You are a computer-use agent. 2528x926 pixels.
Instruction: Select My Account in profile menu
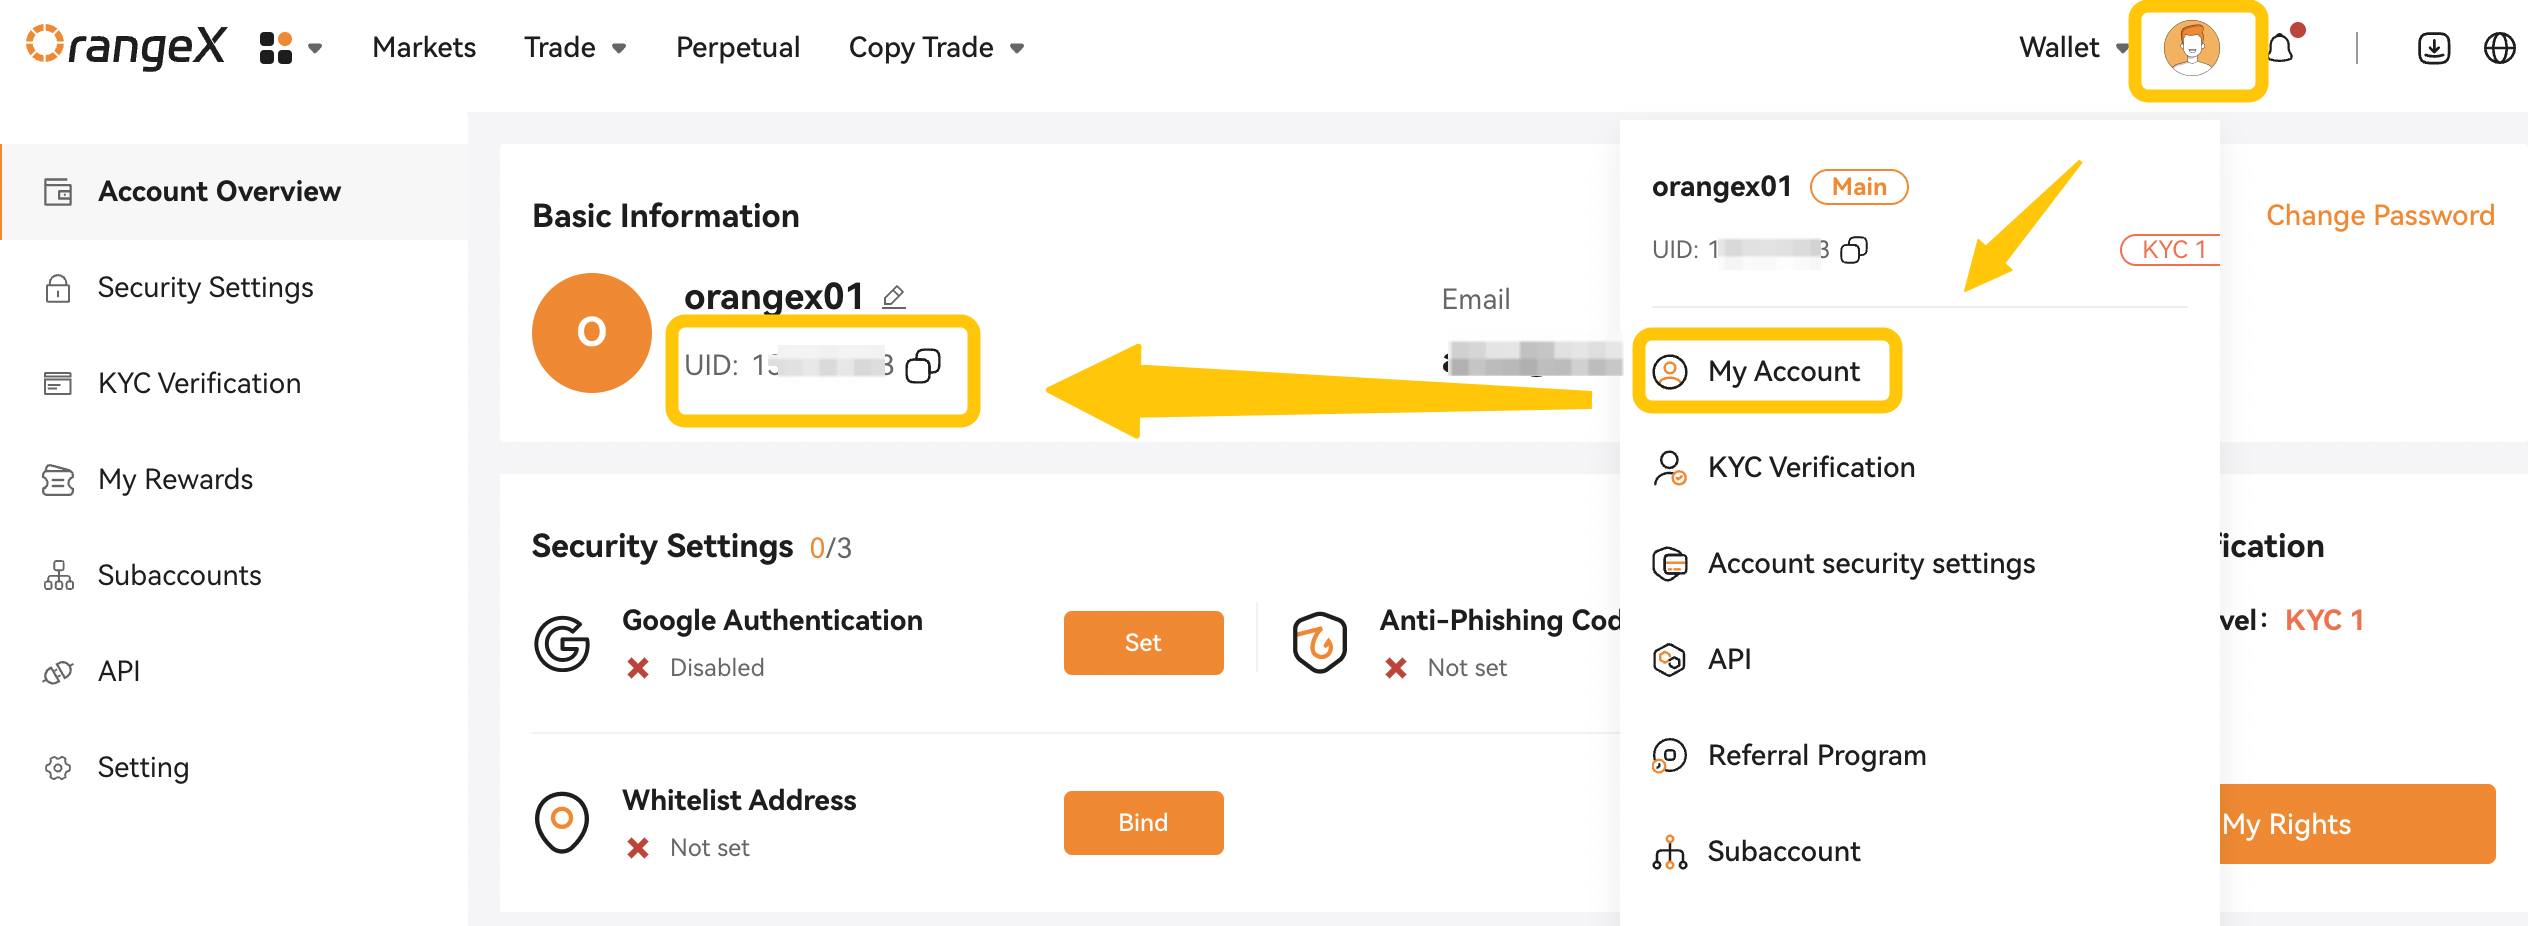(1767, 371)
